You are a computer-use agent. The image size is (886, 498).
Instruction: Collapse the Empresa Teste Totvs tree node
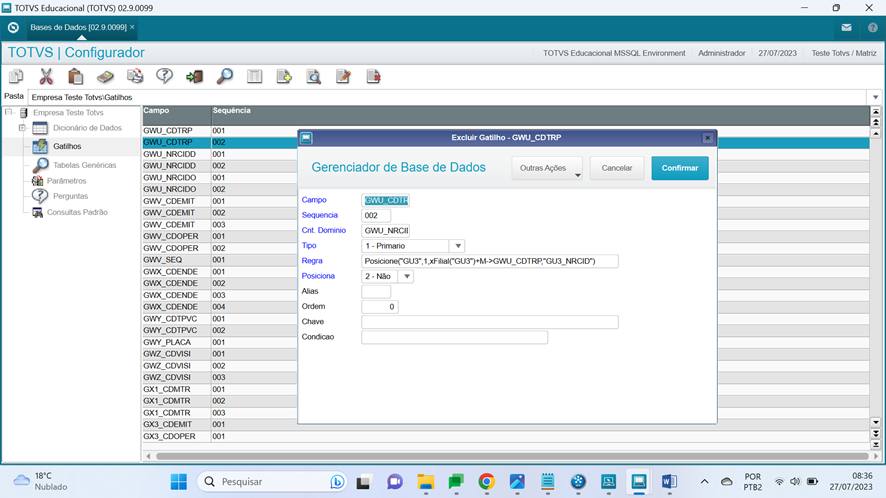[8, 112]
